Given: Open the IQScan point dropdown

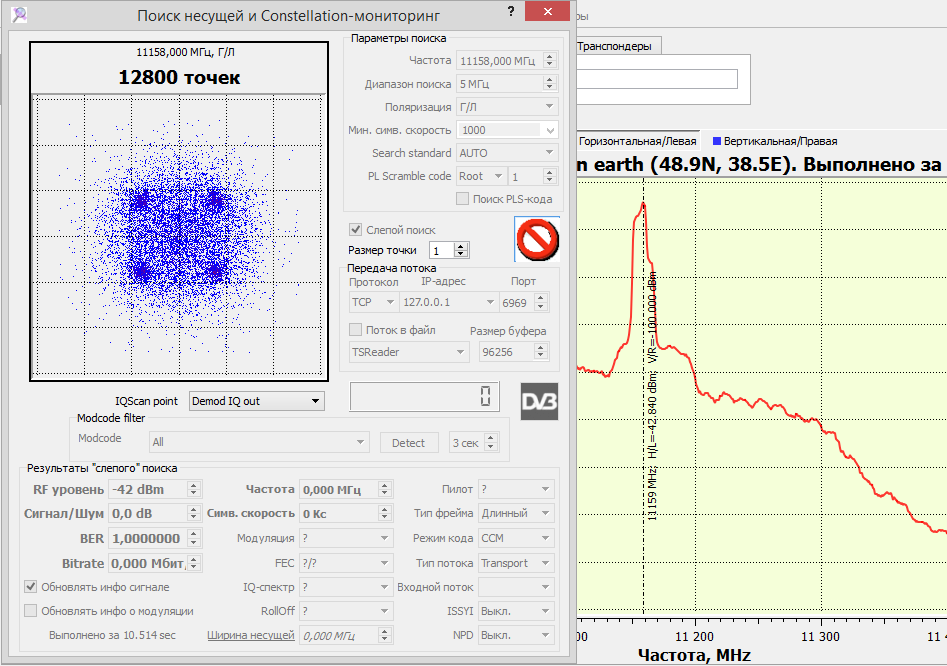Looking at the screenshot, I should coord(257,401).
